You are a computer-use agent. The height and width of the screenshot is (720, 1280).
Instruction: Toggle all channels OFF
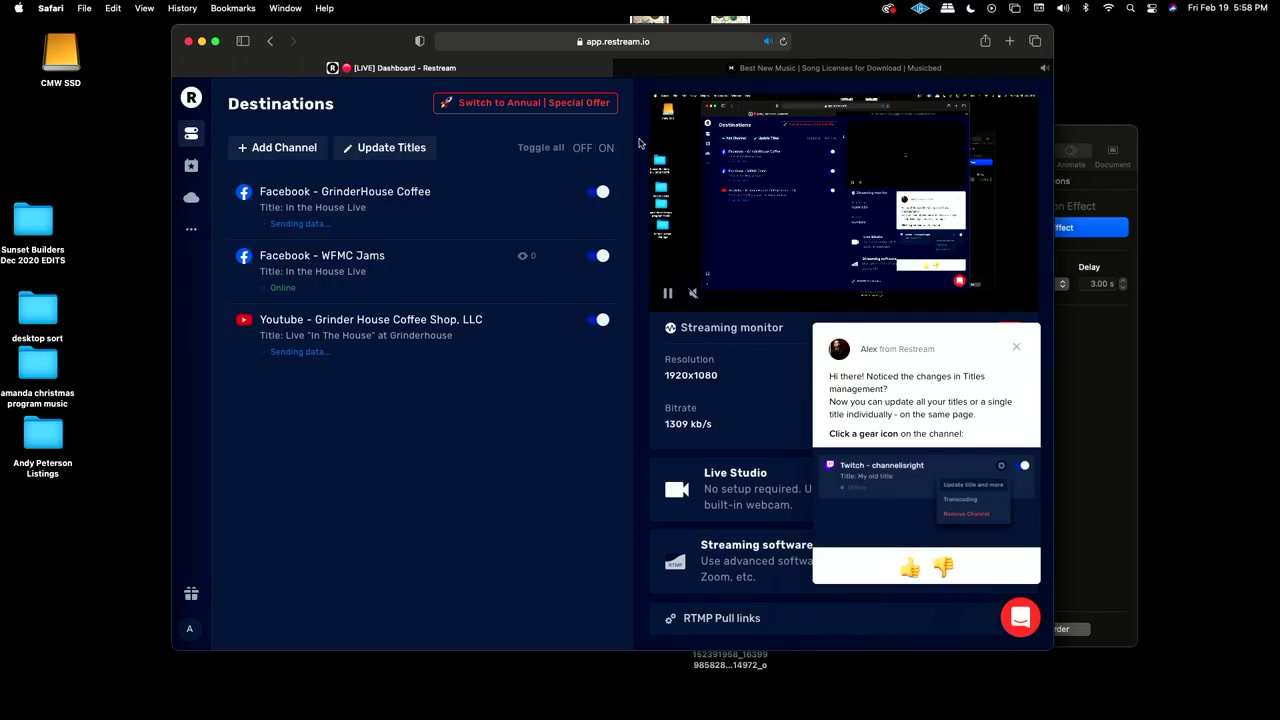point(582,148)
